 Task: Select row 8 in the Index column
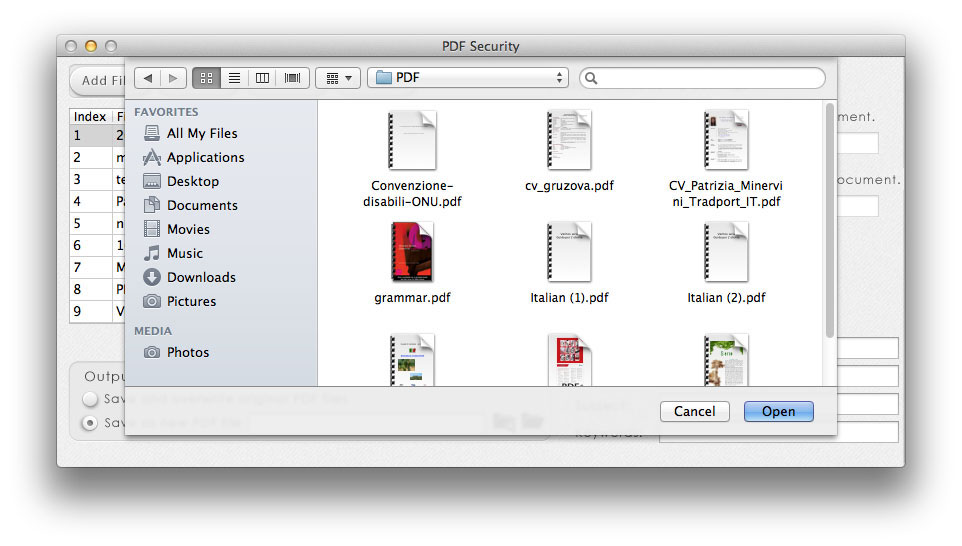coord(91,289)
